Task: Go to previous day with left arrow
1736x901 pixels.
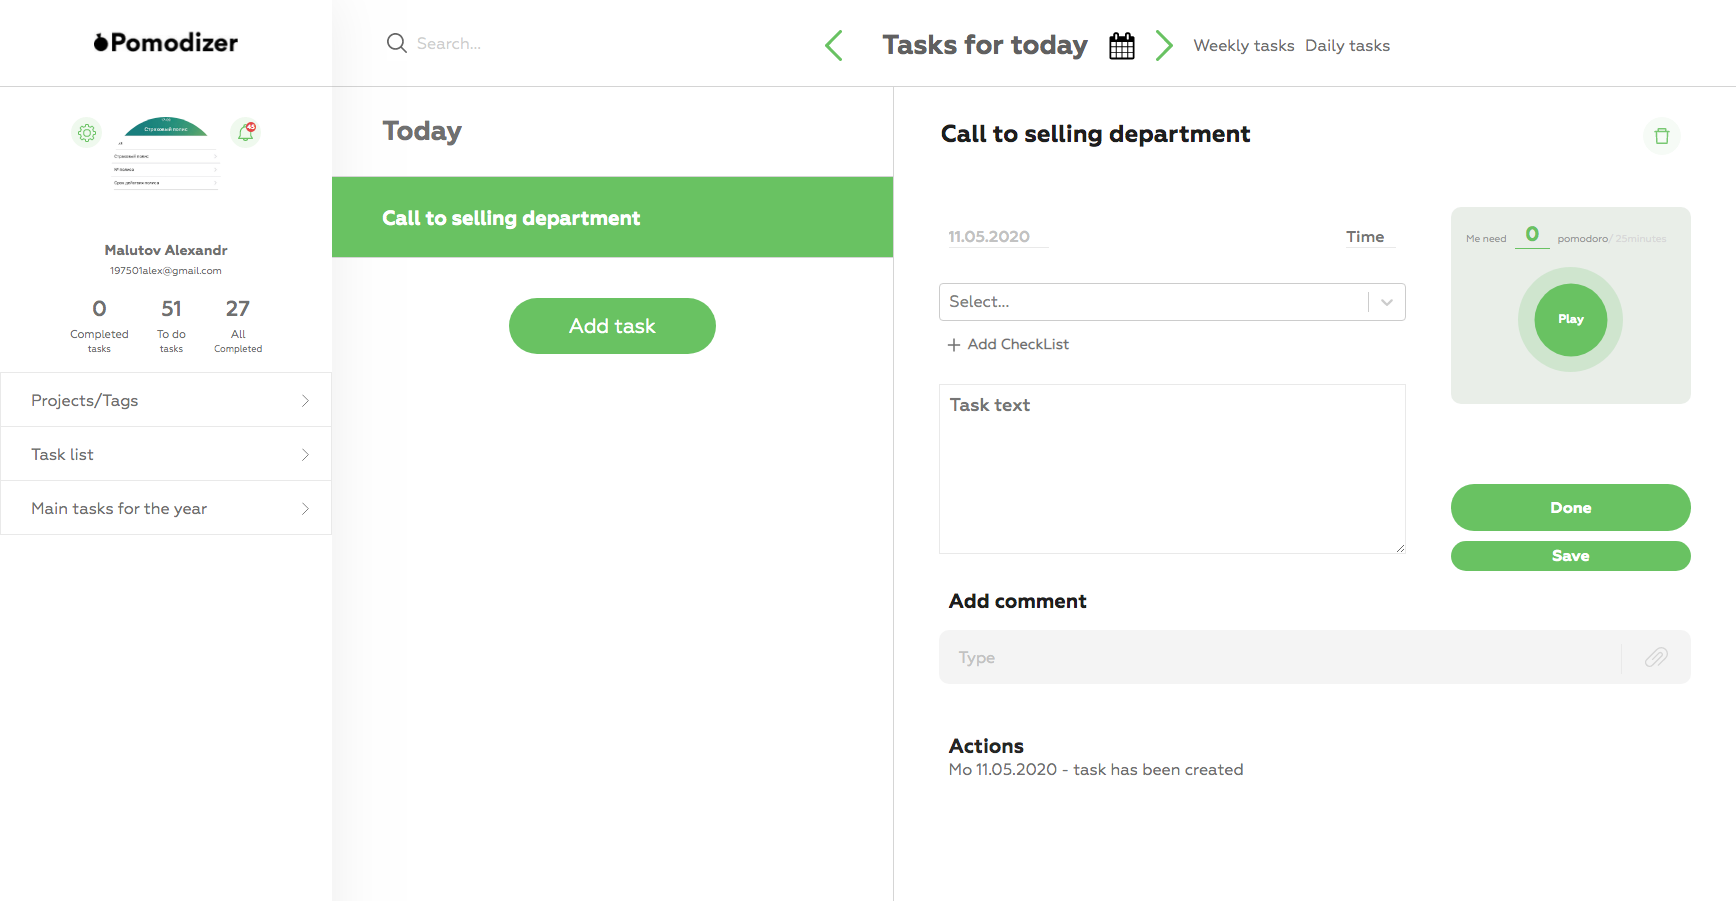Action: pyautogui.click(x=834, y=45)
